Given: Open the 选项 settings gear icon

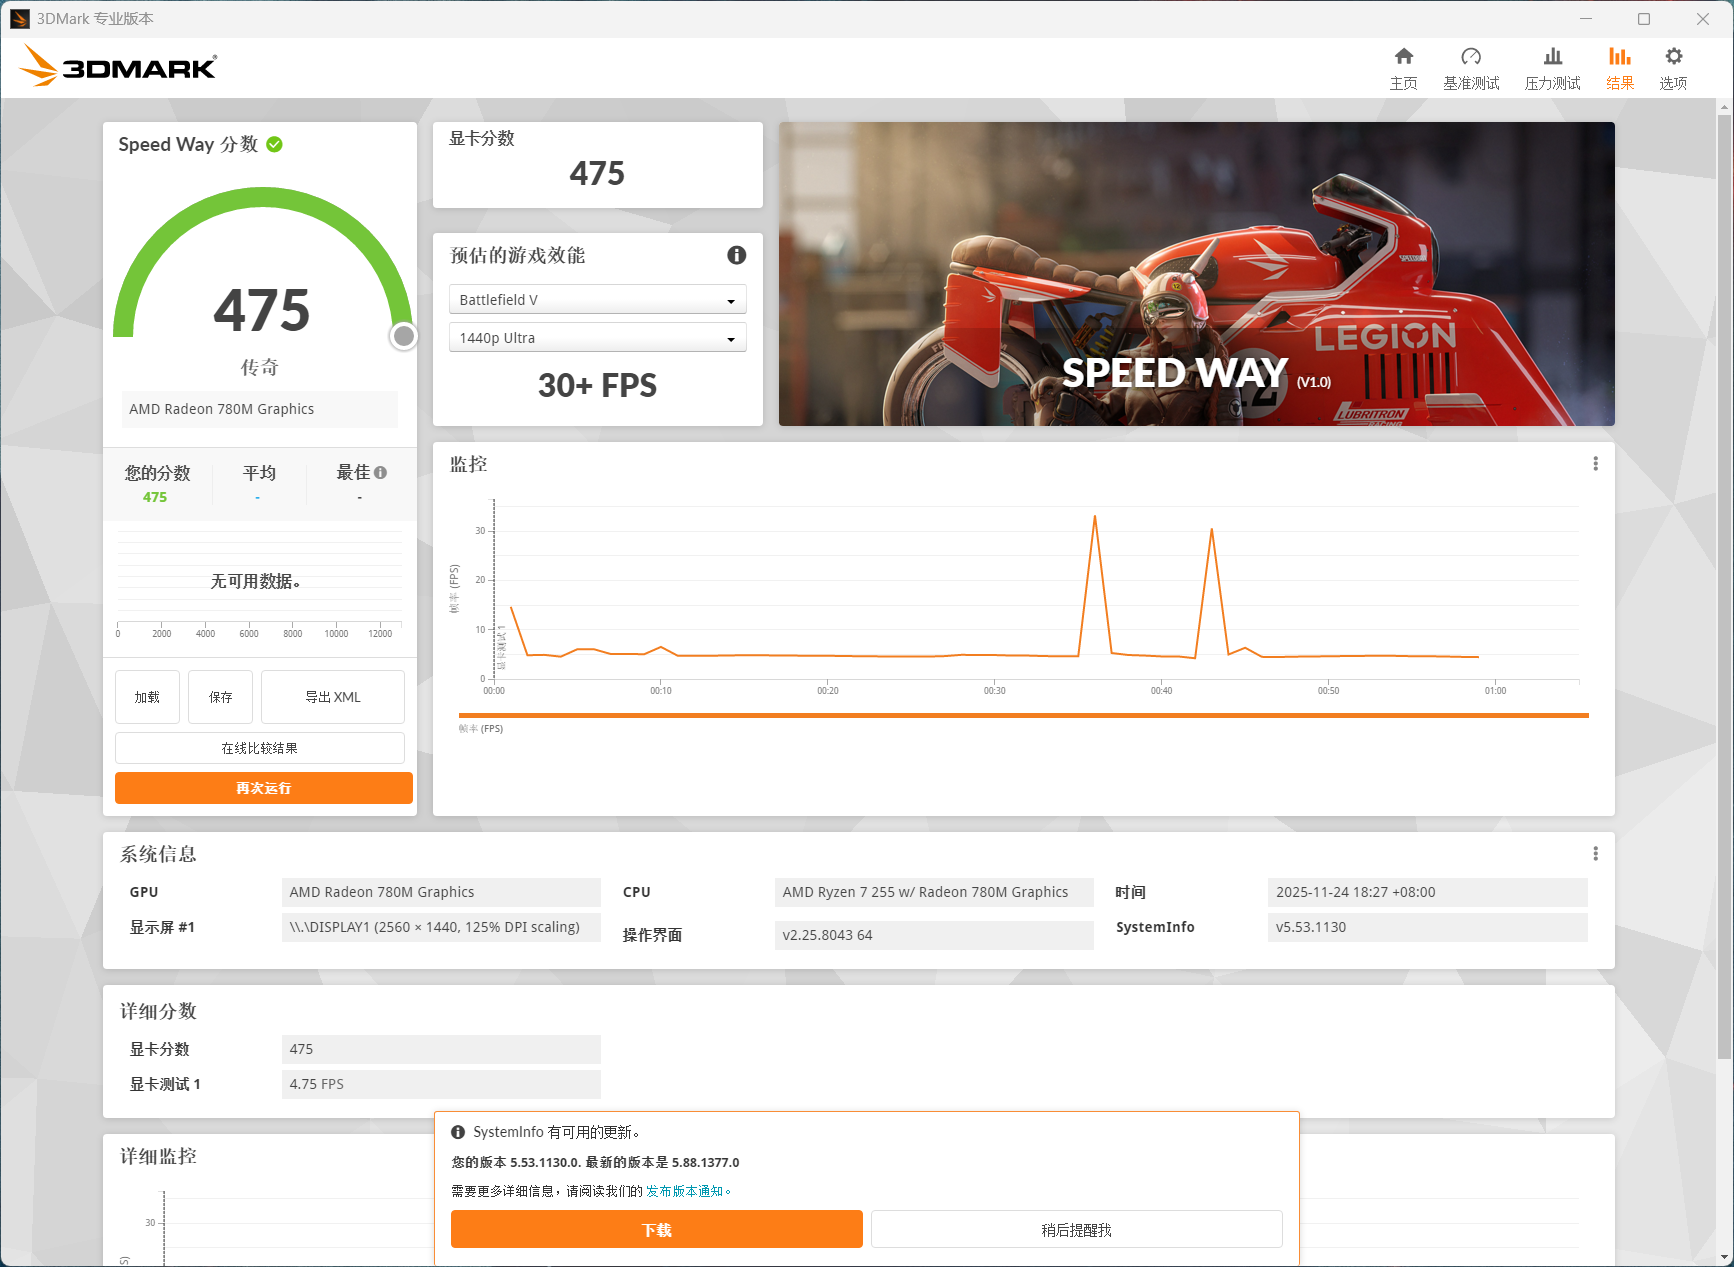Looking at the screenshot, I should [x=1673, y=57].
